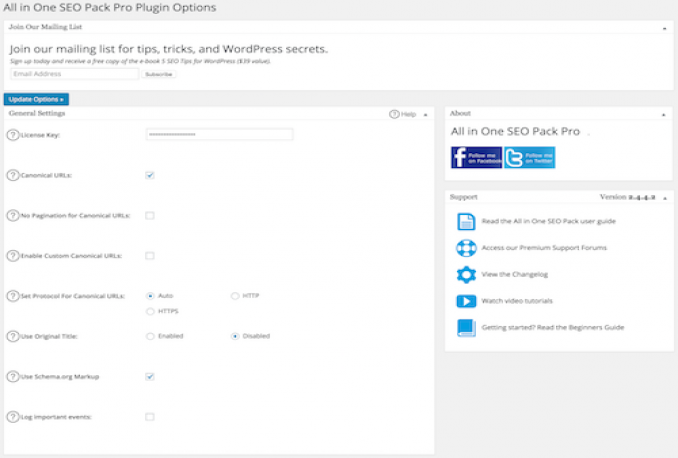Click the Email Address input field
Screen dimensions: 678x458
[x=74, y=74]
